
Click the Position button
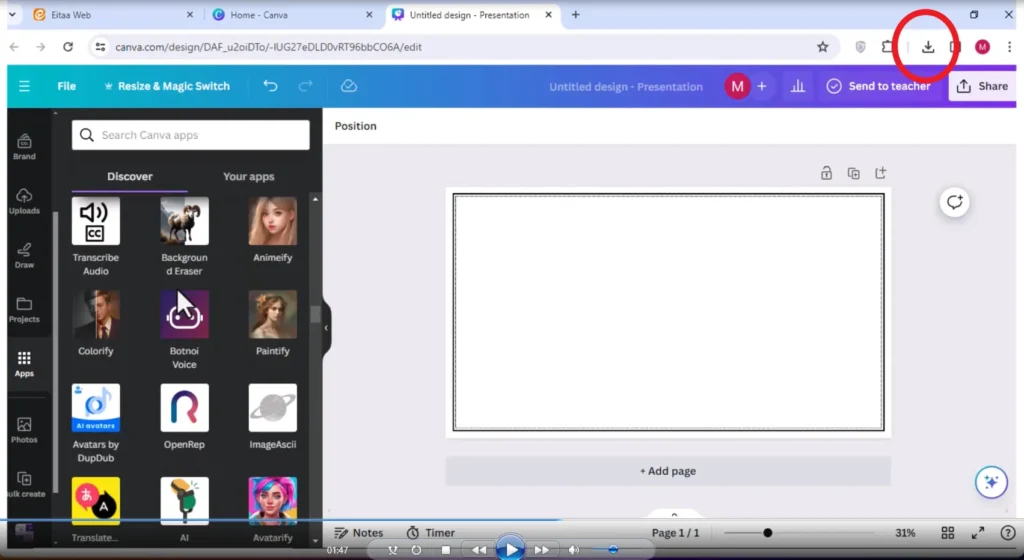coord(355,126)
